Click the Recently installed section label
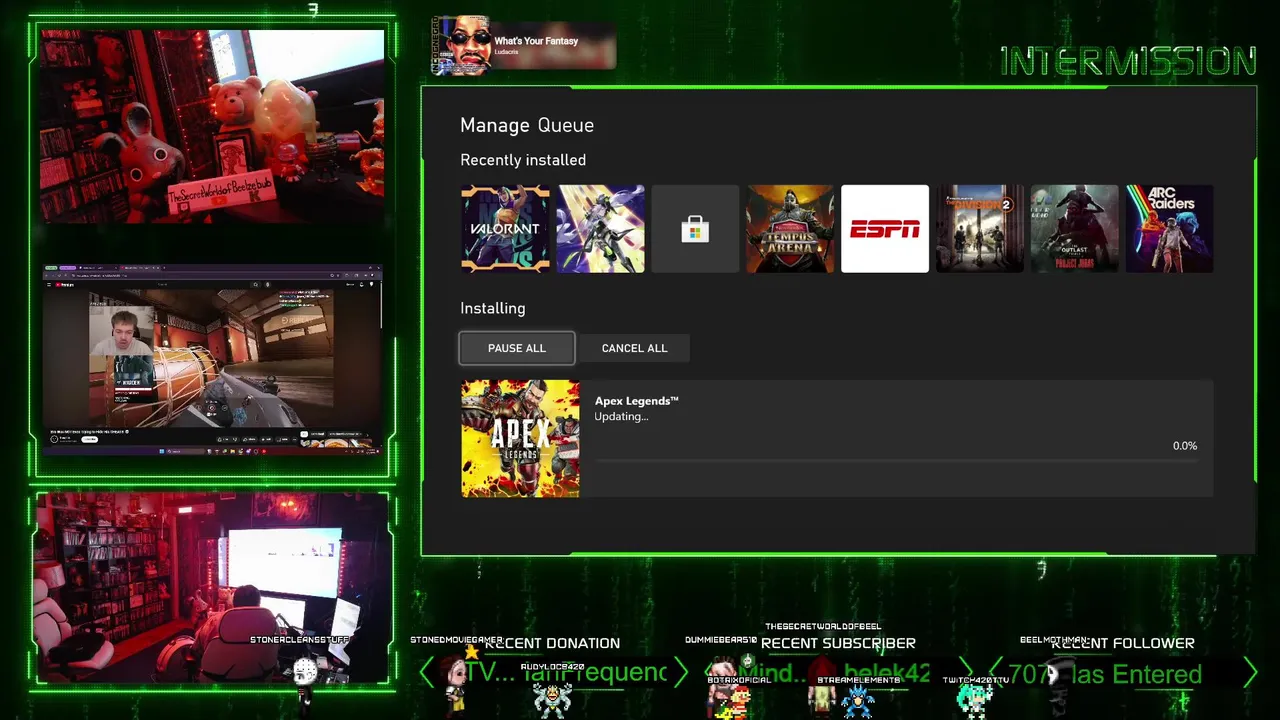This screenshot has height=720, width=1280. pyautogui.click(x=523, y=160)
